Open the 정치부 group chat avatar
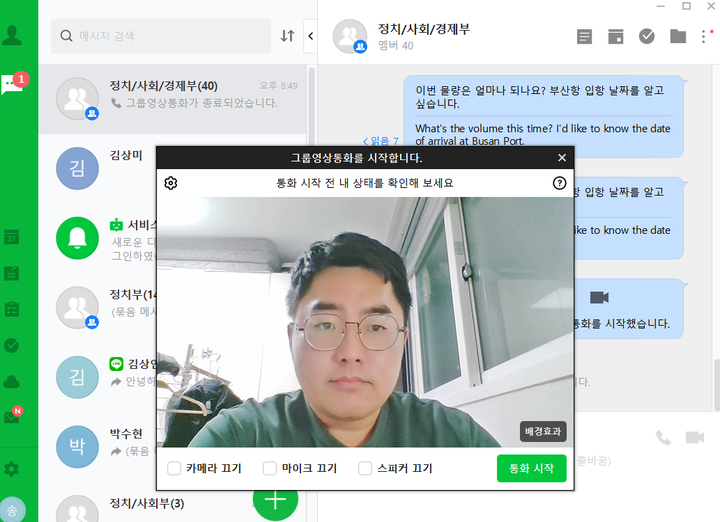 (77, 308)
